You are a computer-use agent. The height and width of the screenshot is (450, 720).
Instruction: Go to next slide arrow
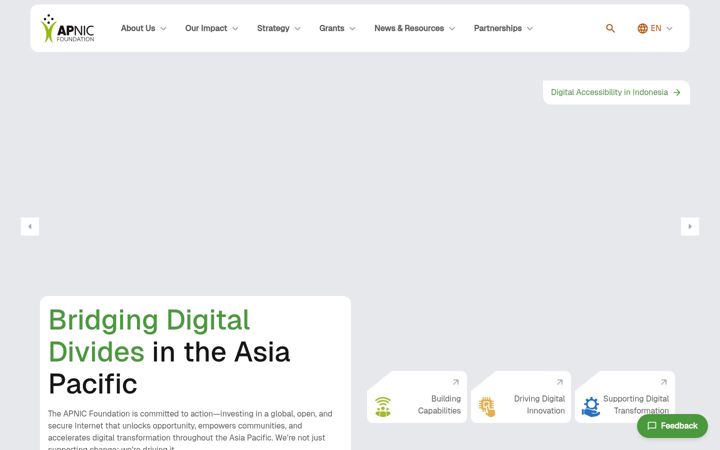point(690,226)
